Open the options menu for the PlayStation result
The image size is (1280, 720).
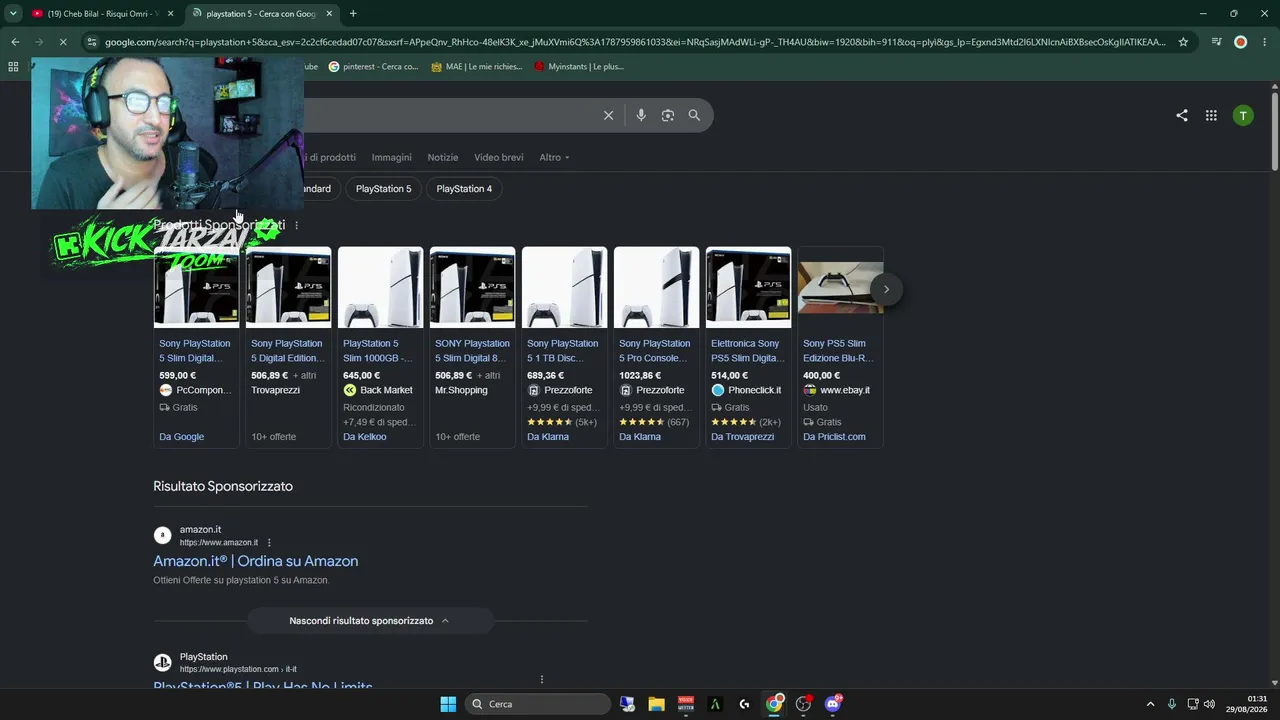pos(542,679)
